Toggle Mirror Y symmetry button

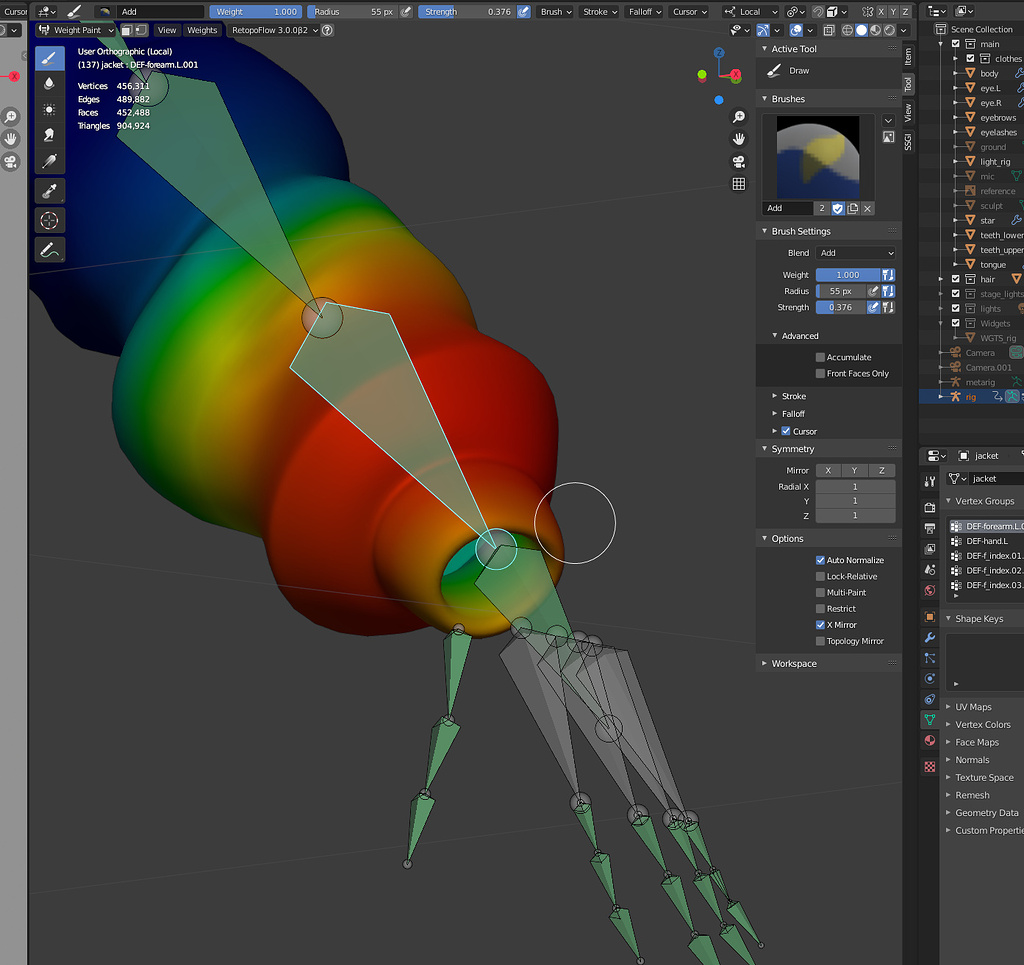click(854, 470)
